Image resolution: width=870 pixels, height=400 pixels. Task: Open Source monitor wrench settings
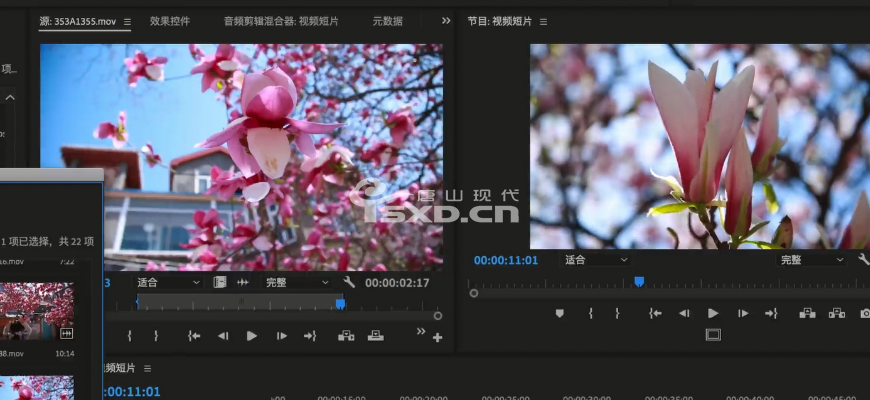tap(349, 282)
